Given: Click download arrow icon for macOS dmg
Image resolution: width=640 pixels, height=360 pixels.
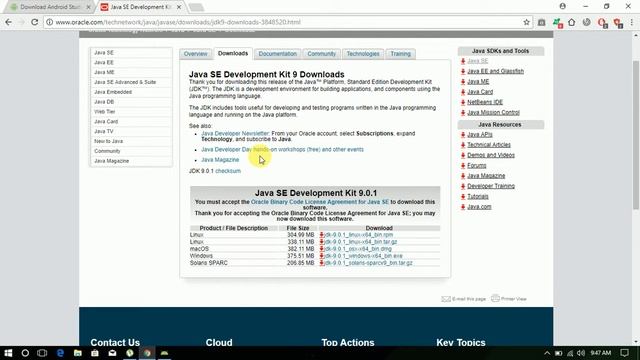Looking at the screenshot, I should [x=322, y=249].
